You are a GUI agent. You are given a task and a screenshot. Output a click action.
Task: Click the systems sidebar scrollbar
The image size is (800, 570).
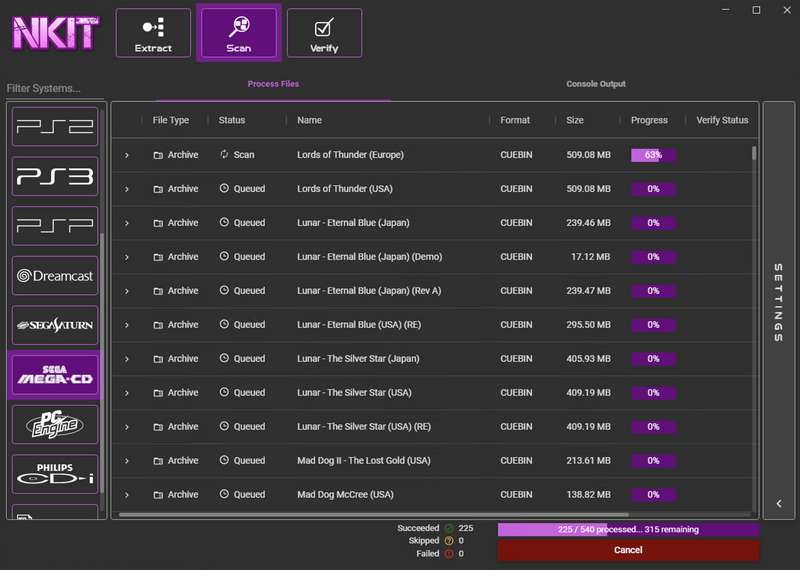click(102, 363)
